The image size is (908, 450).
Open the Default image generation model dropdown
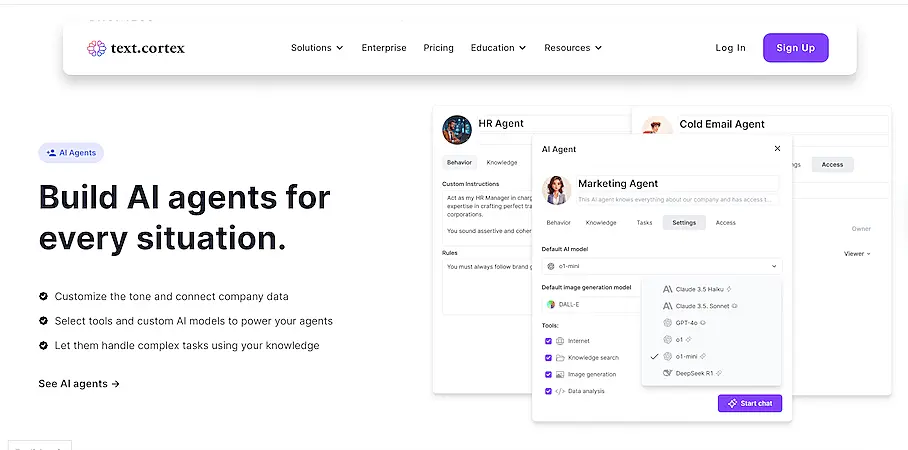(x=592, y=304)
